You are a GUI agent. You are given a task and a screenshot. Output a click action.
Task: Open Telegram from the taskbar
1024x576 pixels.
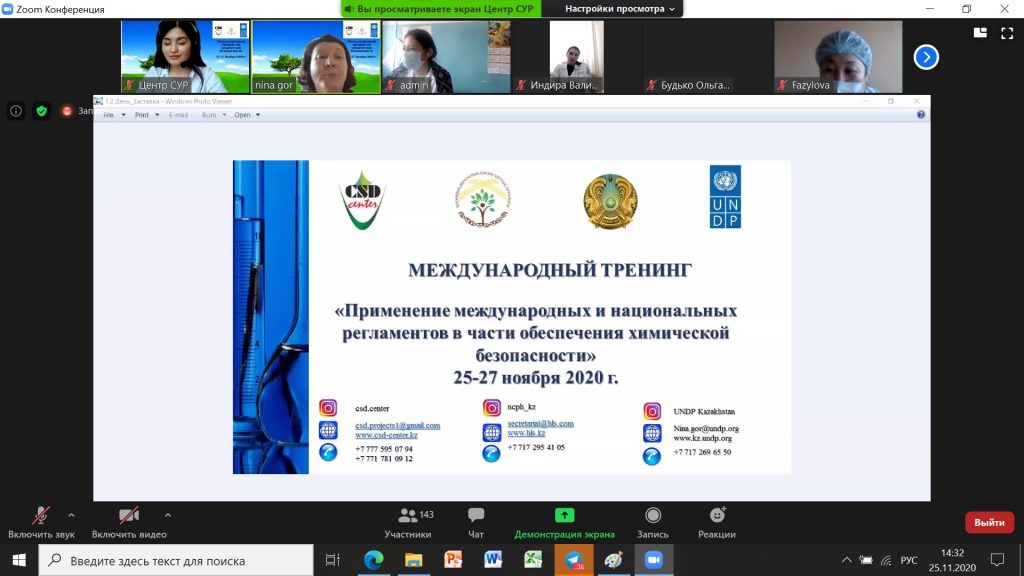coord(574,561)
